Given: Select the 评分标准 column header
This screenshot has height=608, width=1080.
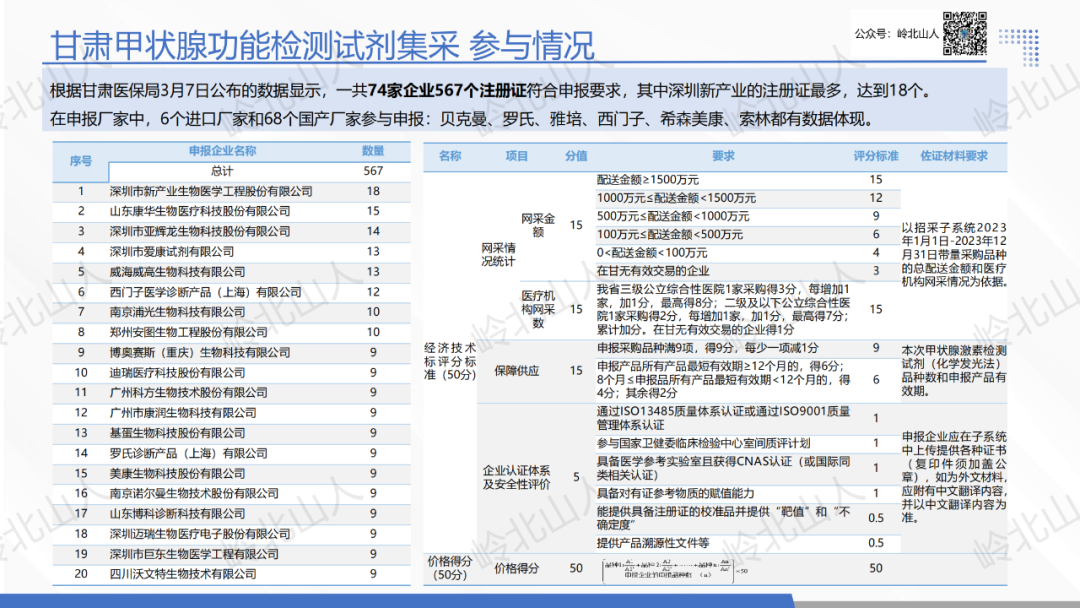Looking at the screenshot, I should click(x=876, y=156).
